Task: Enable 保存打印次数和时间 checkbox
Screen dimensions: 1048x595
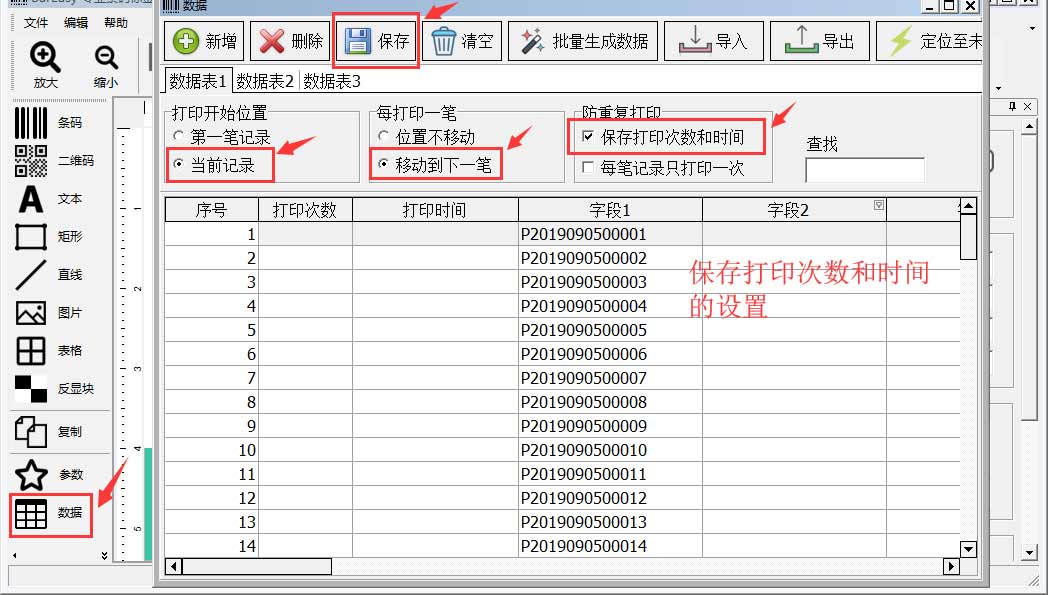Action: click(588, 137)
